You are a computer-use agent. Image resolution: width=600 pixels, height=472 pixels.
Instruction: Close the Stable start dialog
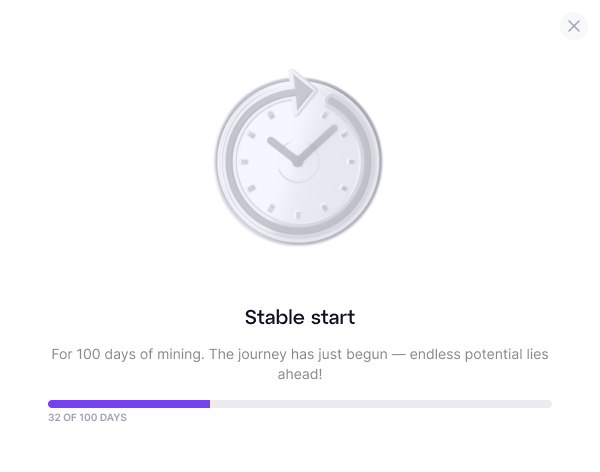(573, 26)
